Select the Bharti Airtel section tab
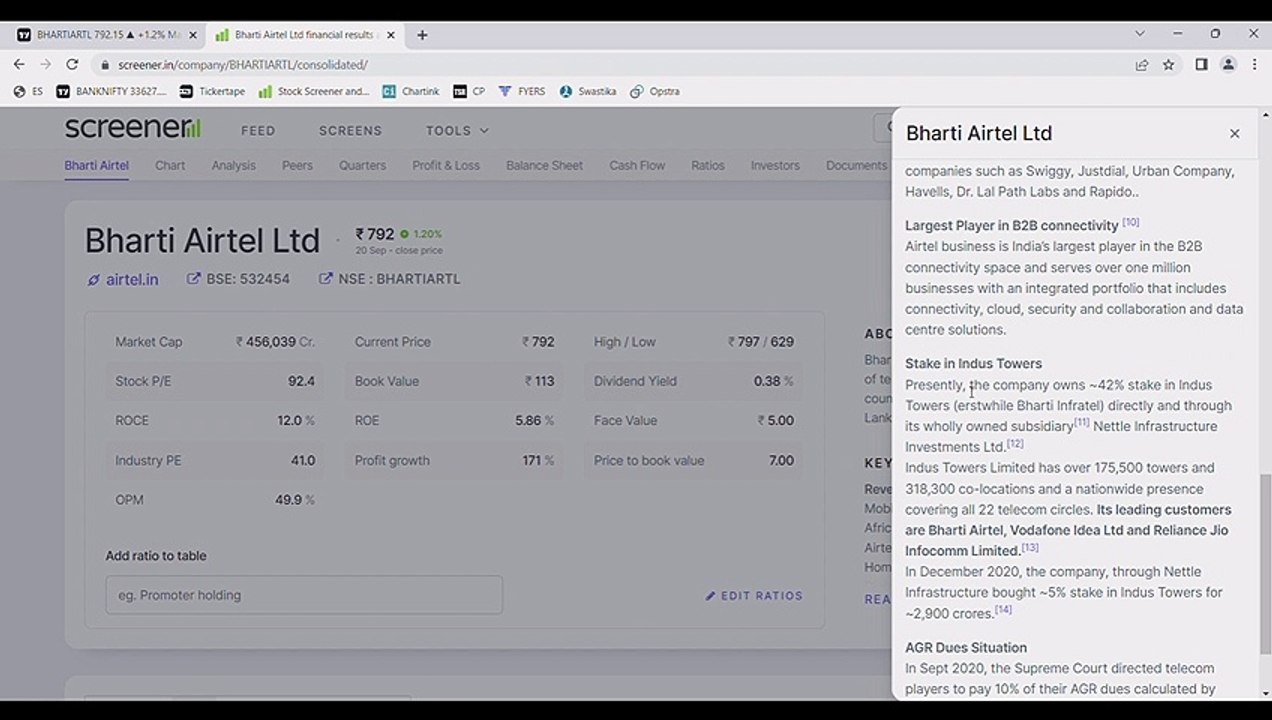The image size is (1272, 720). 96,166
